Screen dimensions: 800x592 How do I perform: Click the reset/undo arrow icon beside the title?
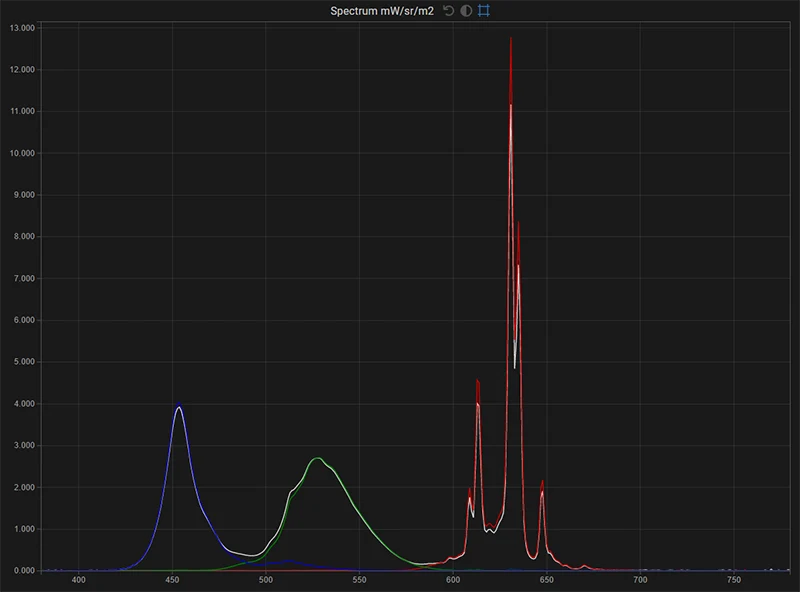[x=448, y=11]
